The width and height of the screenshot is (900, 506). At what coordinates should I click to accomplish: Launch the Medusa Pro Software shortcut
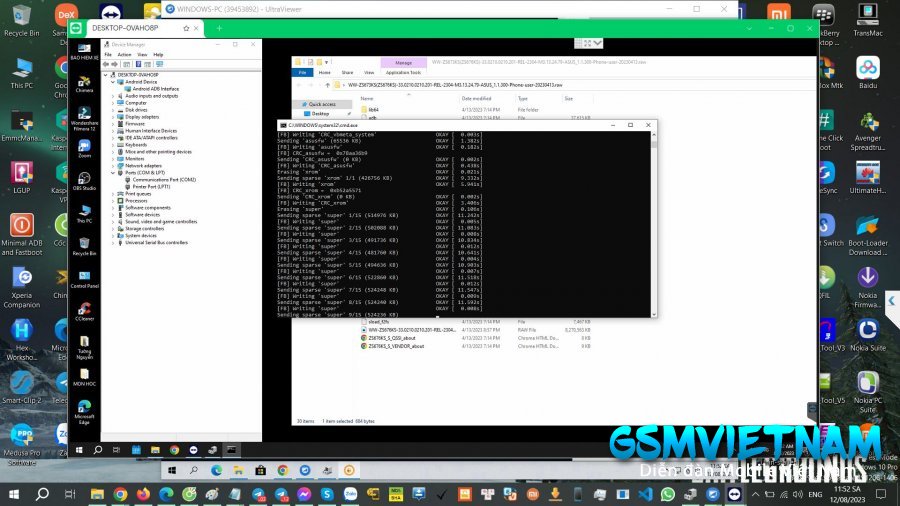21,445
